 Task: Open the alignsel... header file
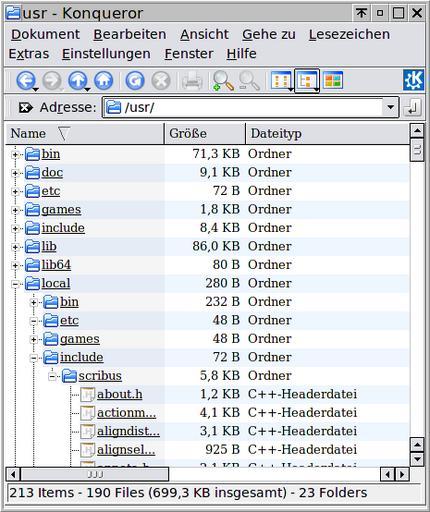tap(126, 450)
